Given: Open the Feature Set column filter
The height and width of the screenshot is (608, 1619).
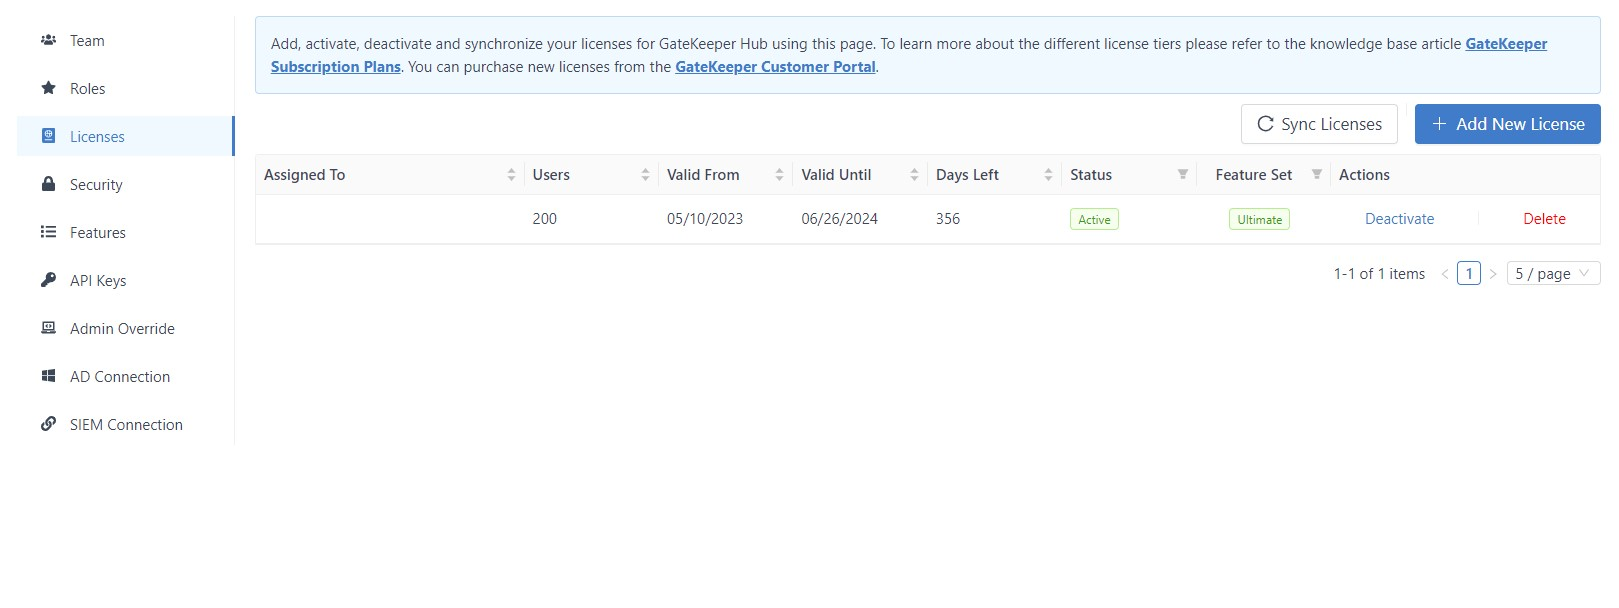Looking at the screenshot, I should pyautogui.click(x=1317, y=175).
